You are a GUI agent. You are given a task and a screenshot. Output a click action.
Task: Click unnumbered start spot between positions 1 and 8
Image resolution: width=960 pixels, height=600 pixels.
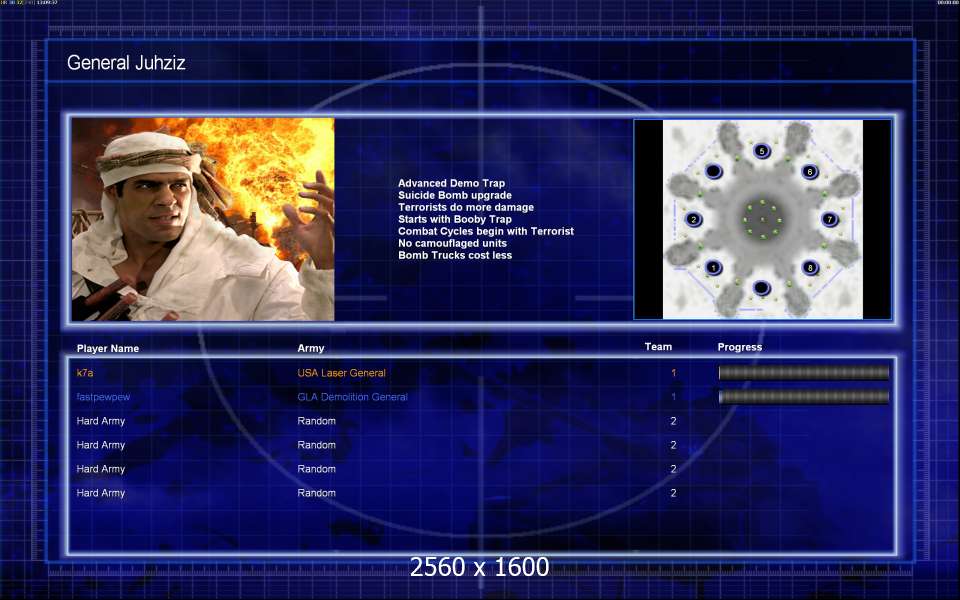(x=761, y=287)
